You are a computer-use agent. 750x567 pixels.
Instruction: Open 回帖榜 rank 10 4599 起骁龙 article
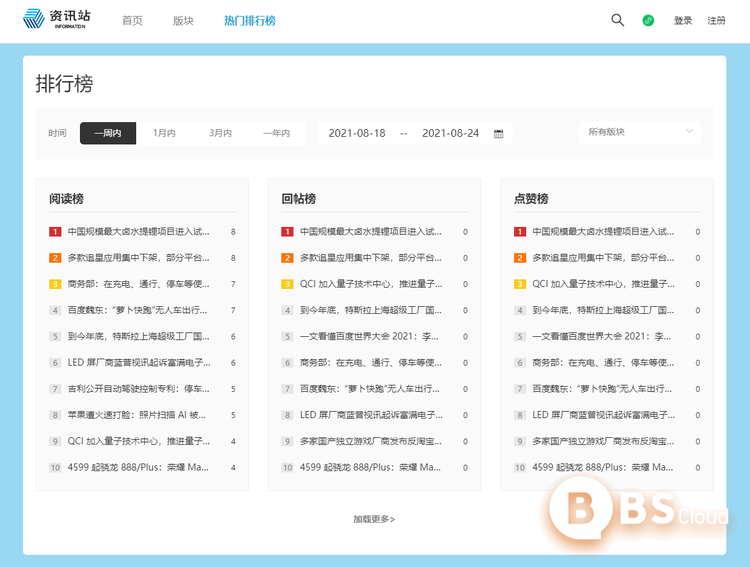[370, 467]
